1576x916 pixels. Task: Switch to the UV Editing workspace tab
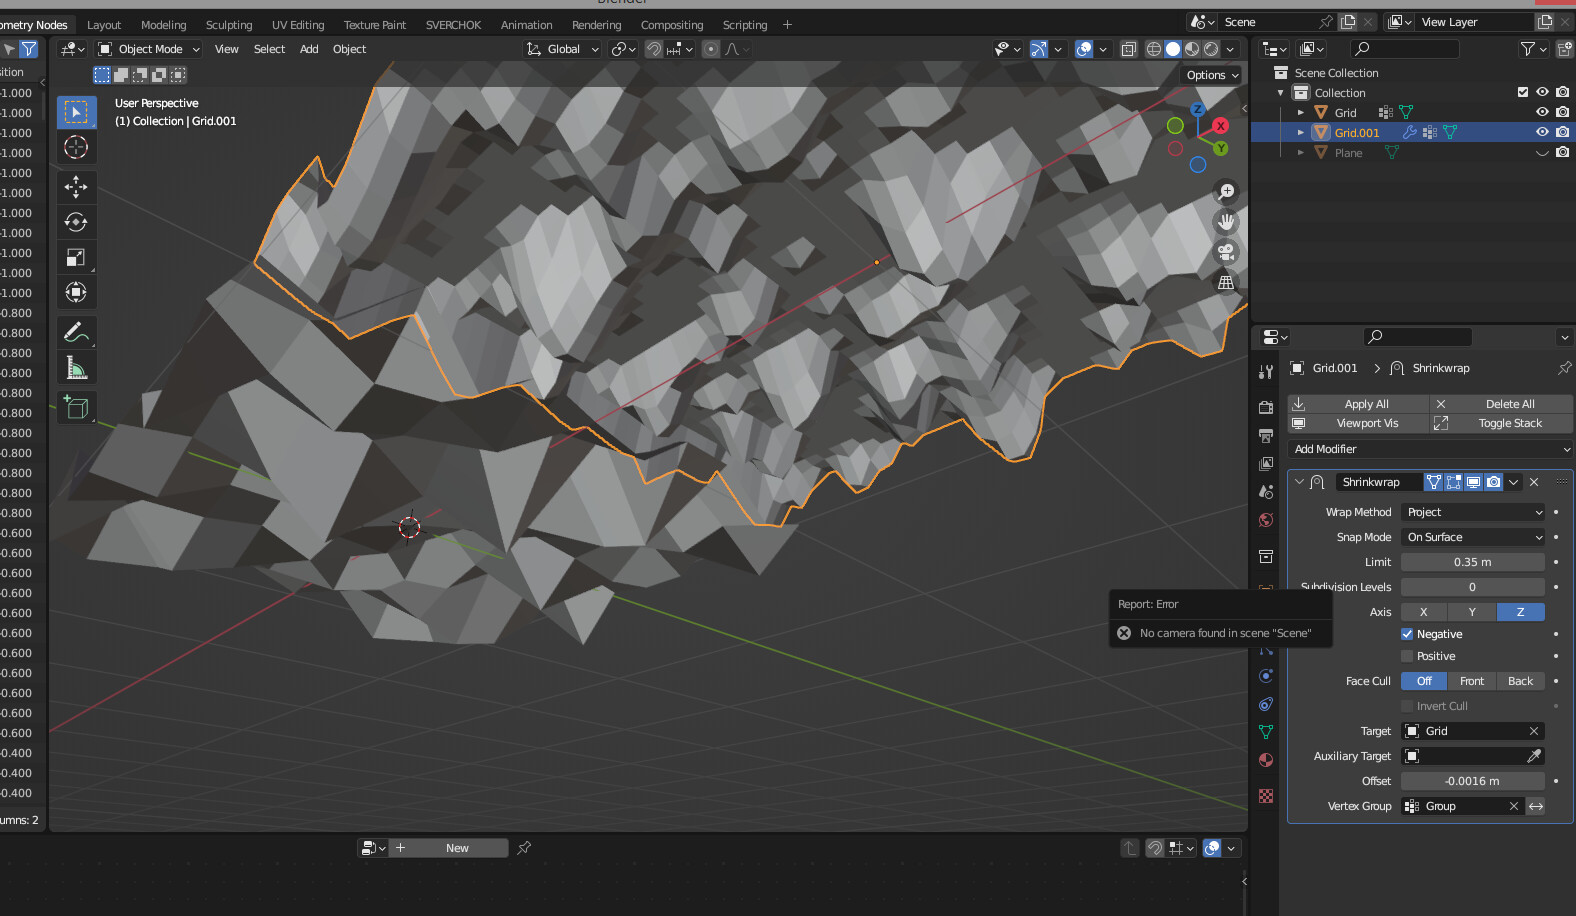[298, 25]
